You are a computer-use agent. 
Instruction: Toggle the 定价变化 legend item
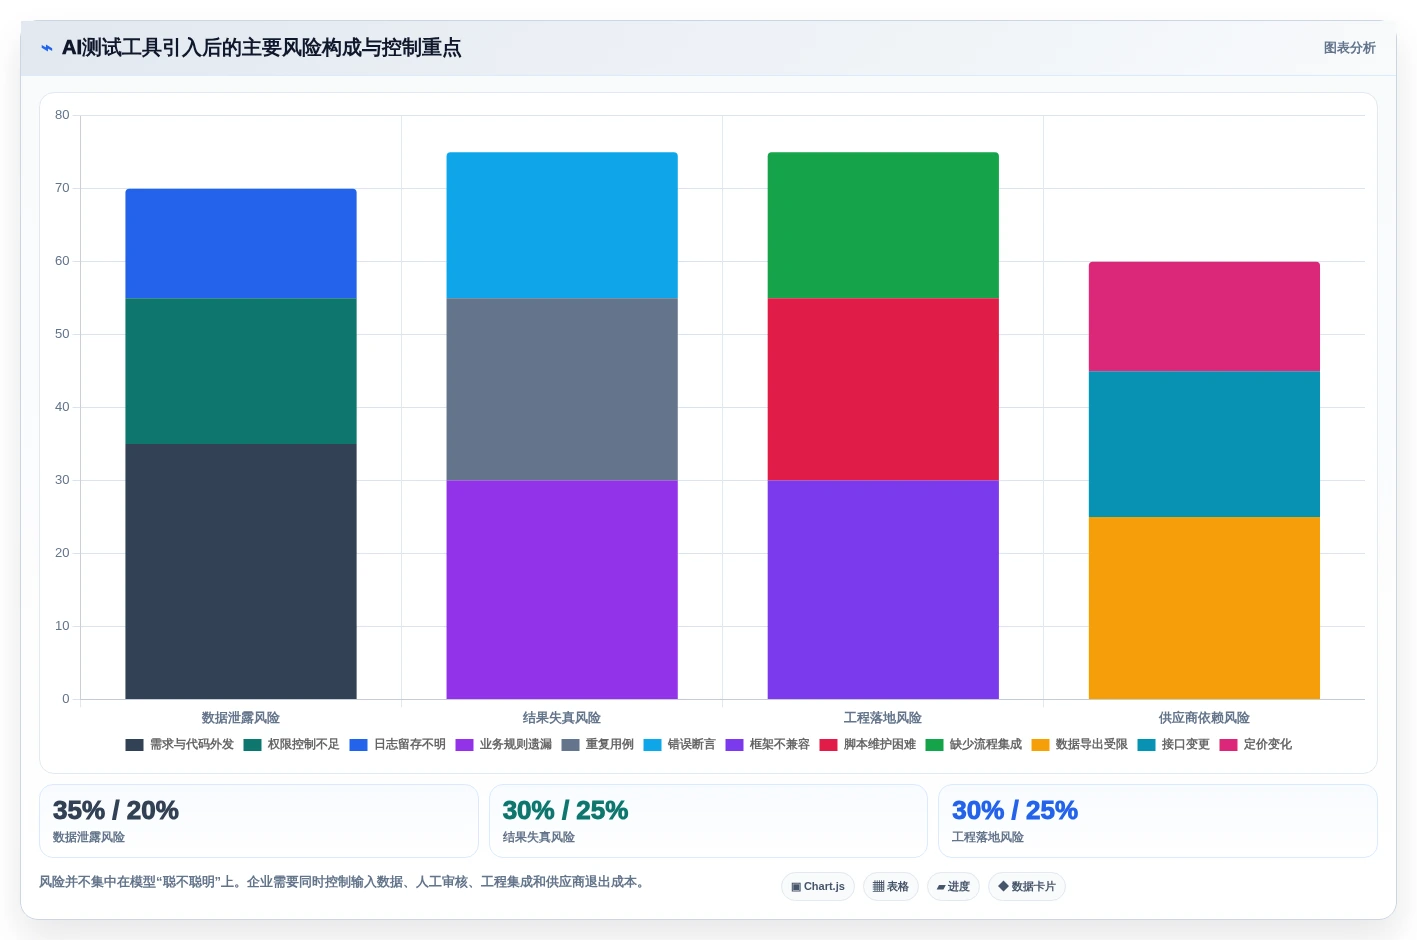[x=1255, y=745]
